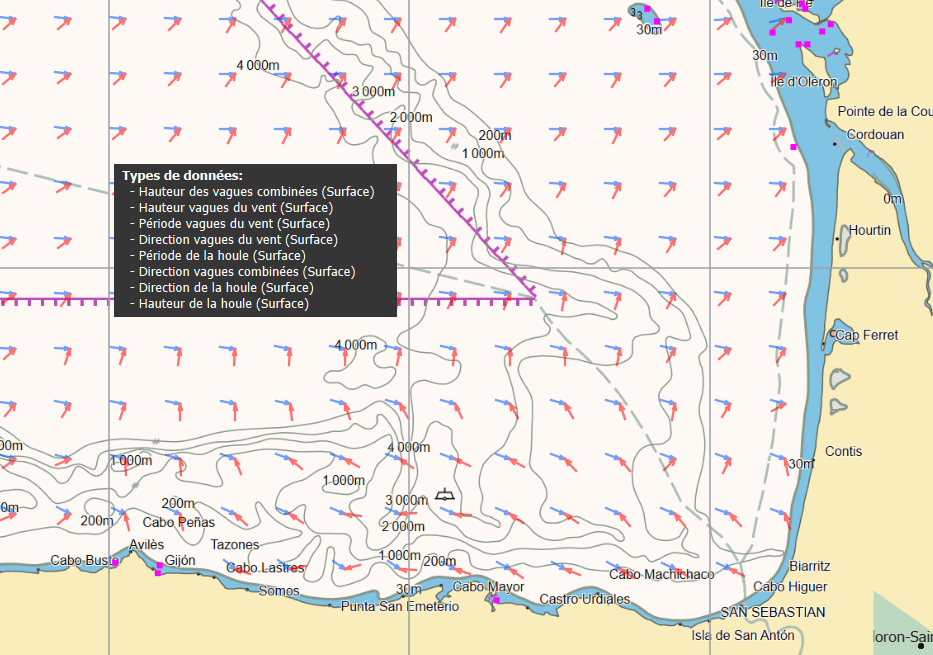Select the harbor marker near Cabo Busto
The height and width of the screenshot is (655, 933).
click(115, 563)
